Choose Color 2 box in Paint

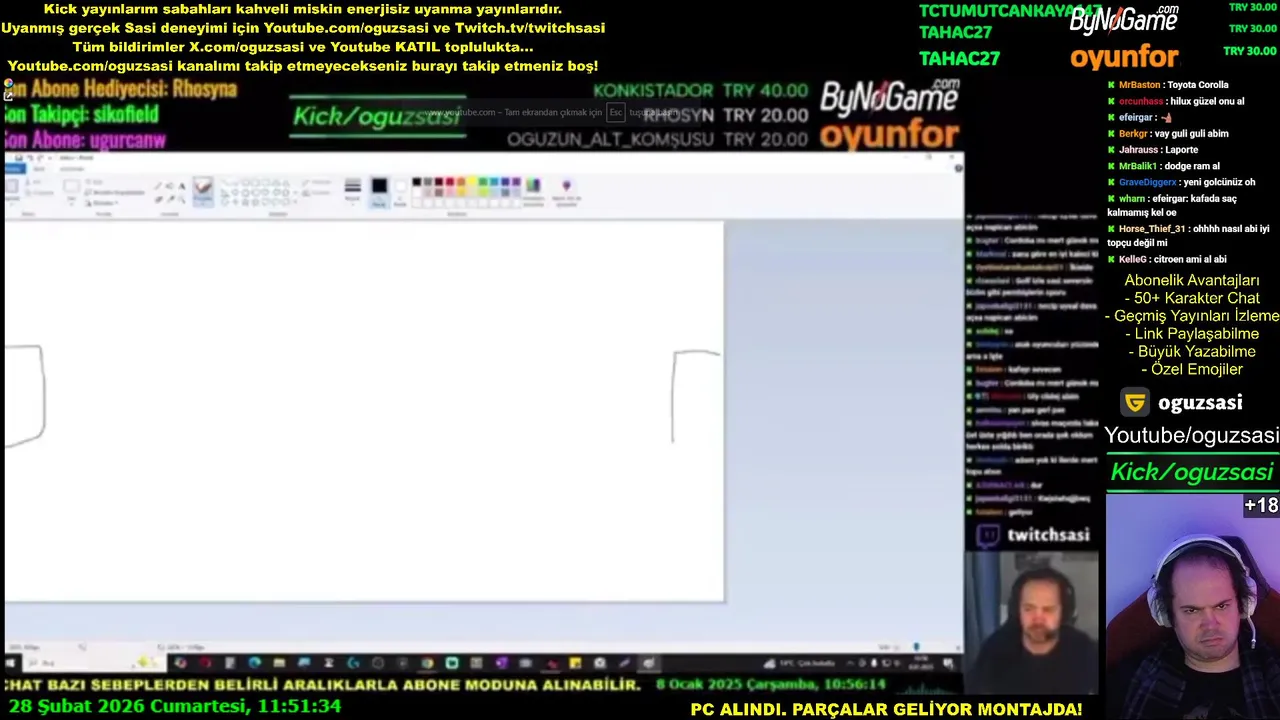coord(400,191)
